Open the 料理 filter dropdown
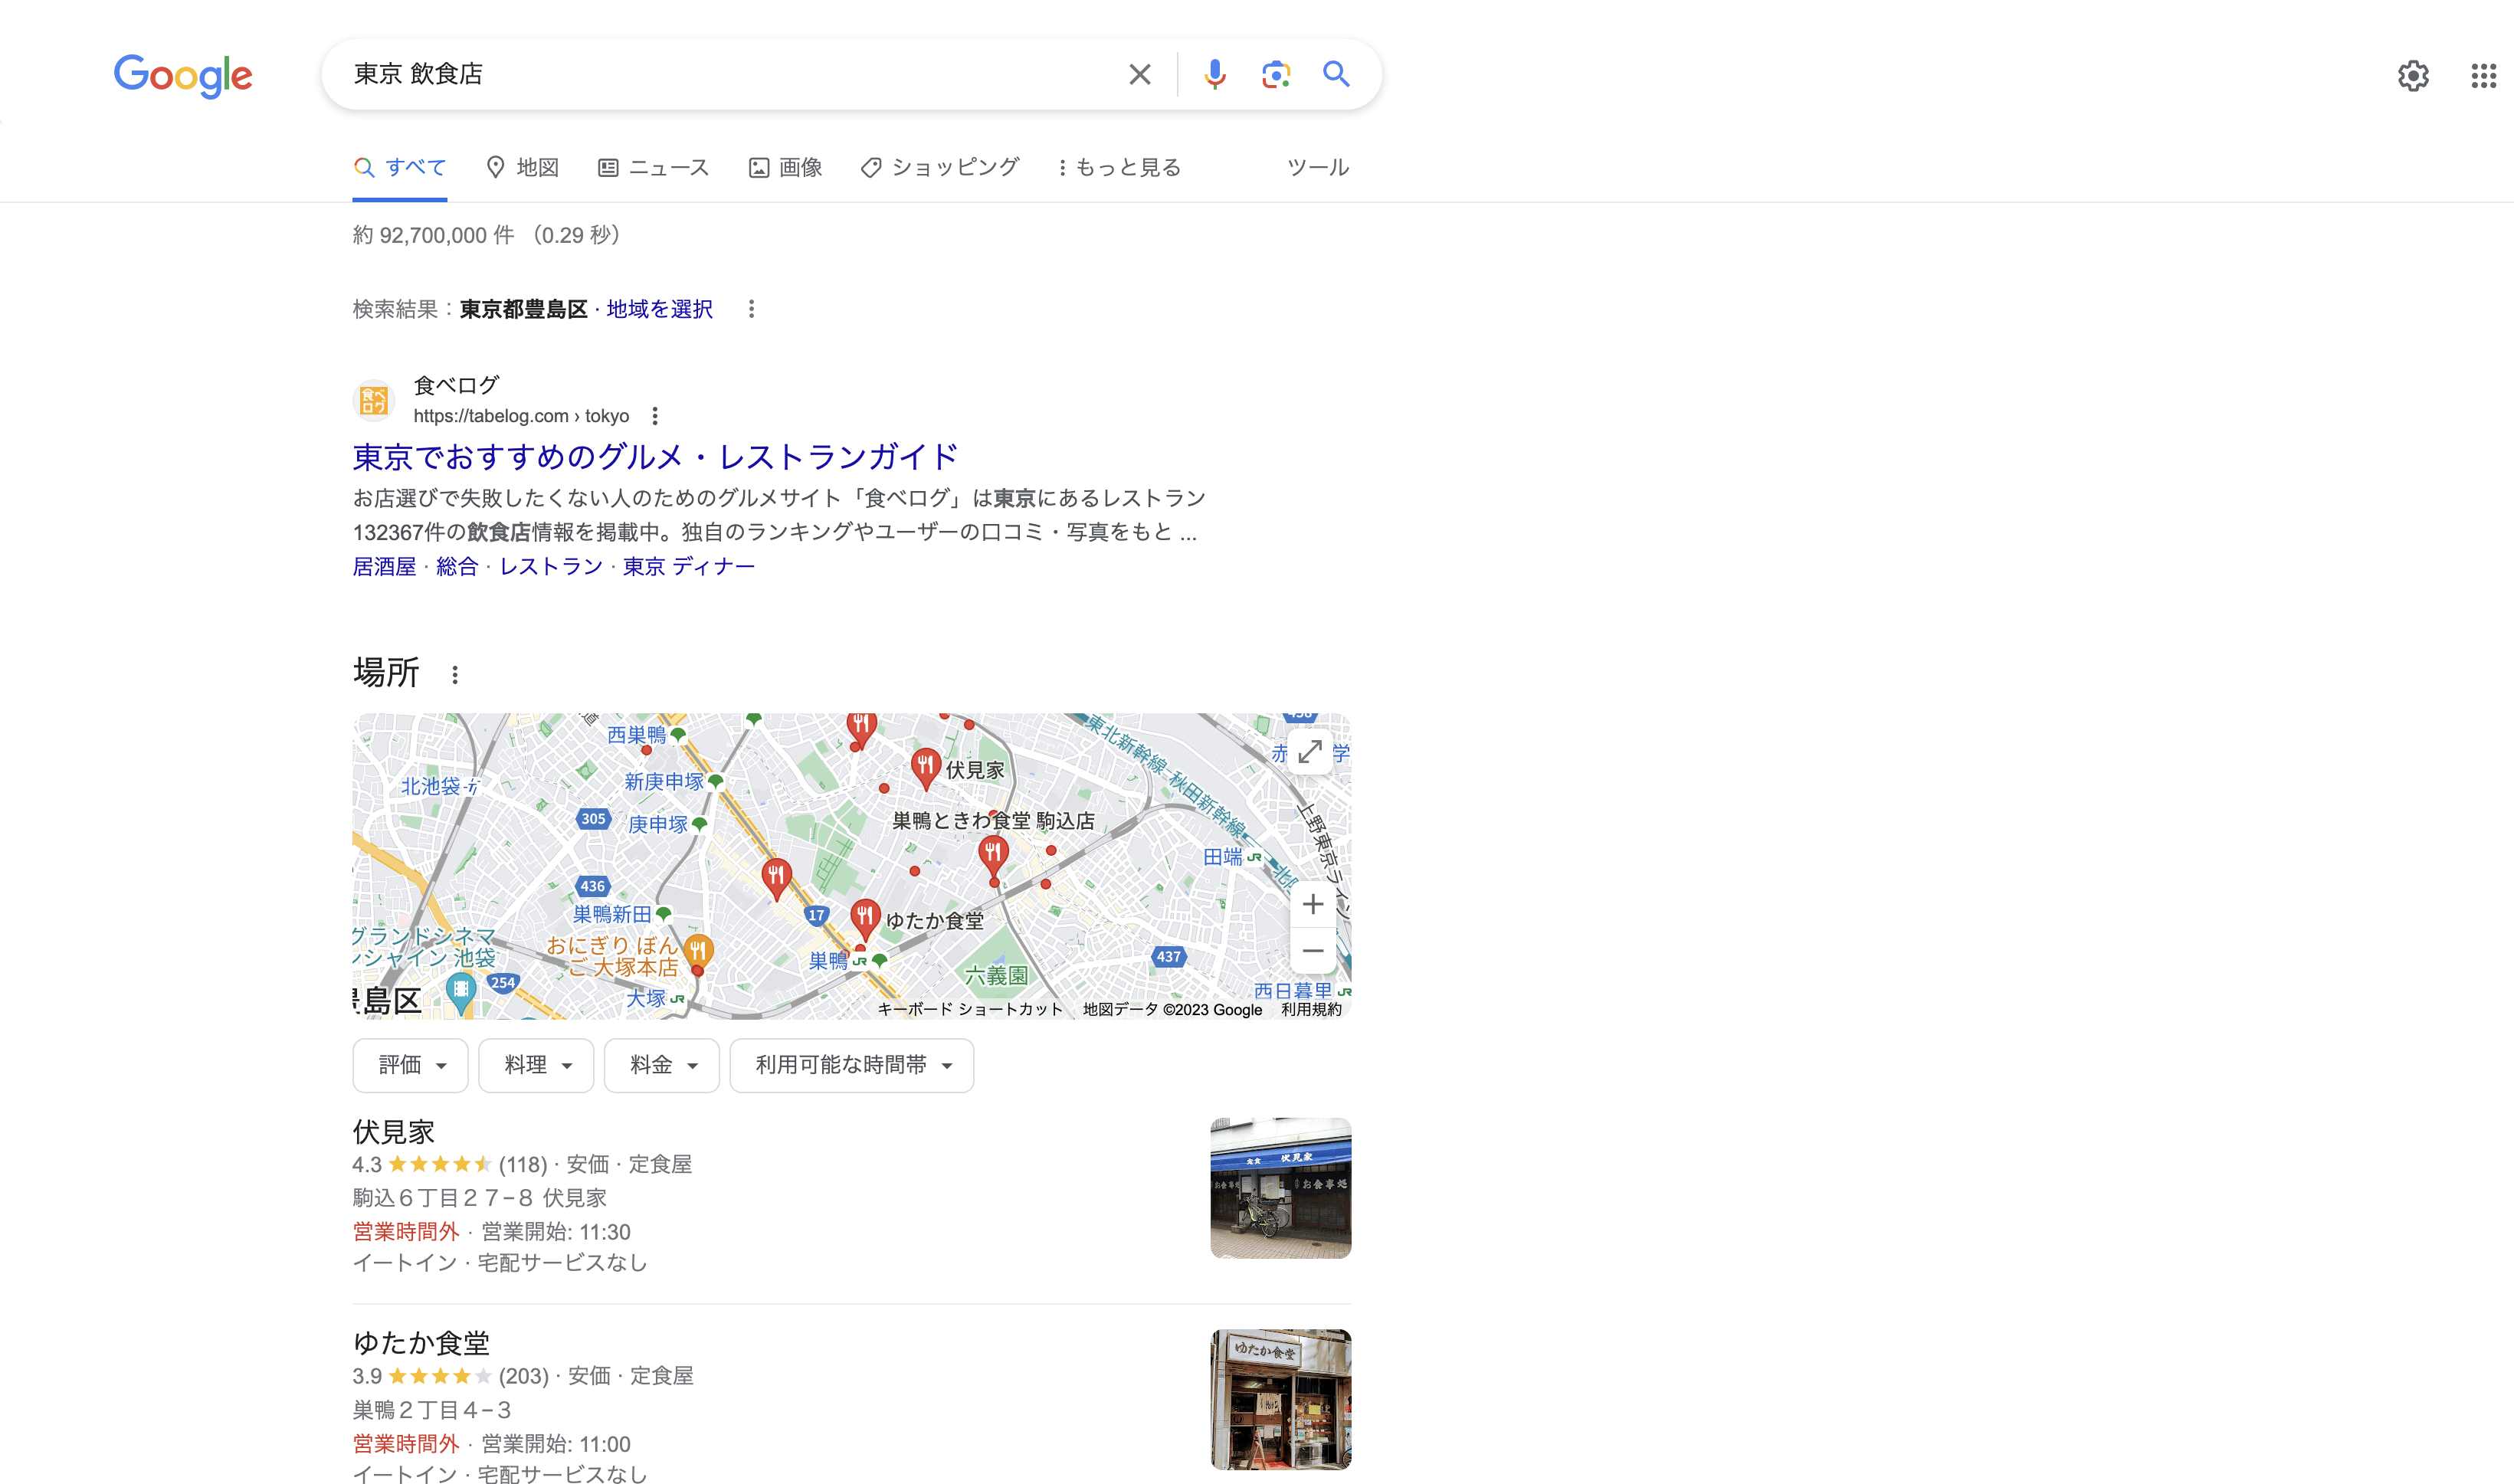Viewport: 2514px width, 1484px height. point(536,1065)
